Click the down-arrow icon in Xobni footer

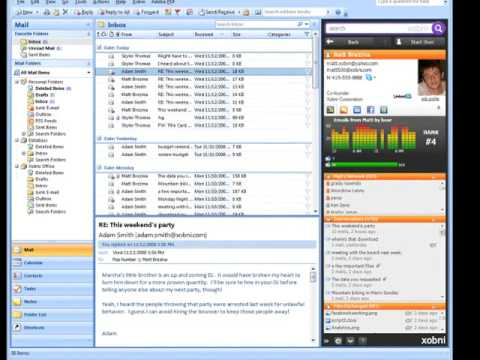coord(350,341)
